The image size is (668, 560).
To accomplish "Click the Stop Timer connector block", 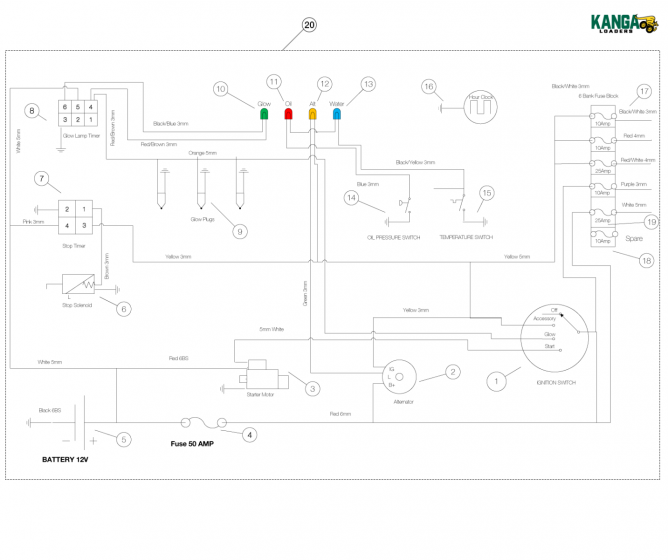I will 77,217.
